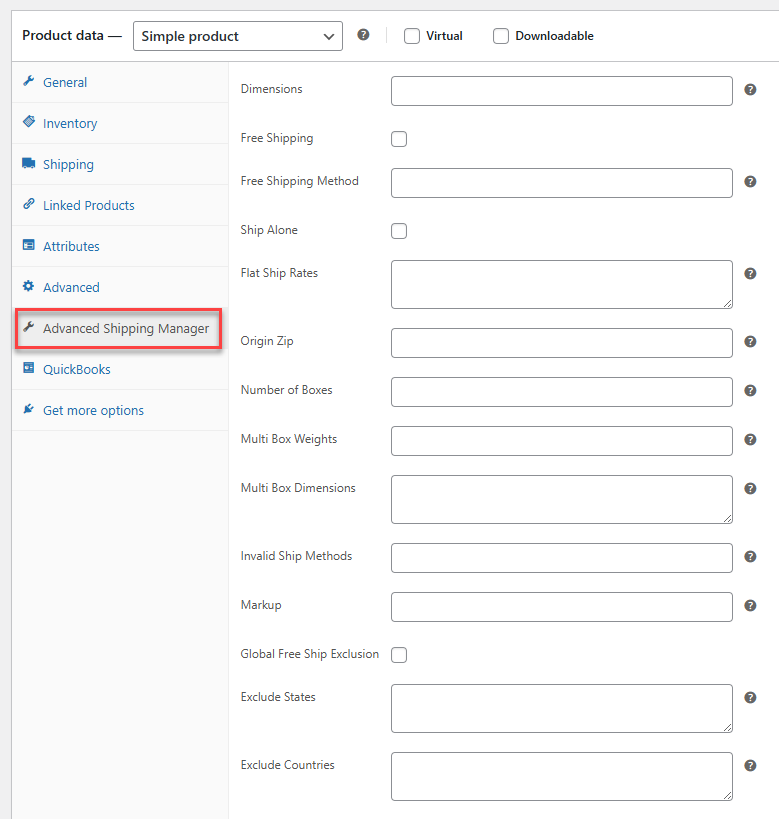779x819 pixels.
Task: Click the Number of Boxes field
Action: coord(562,392)
